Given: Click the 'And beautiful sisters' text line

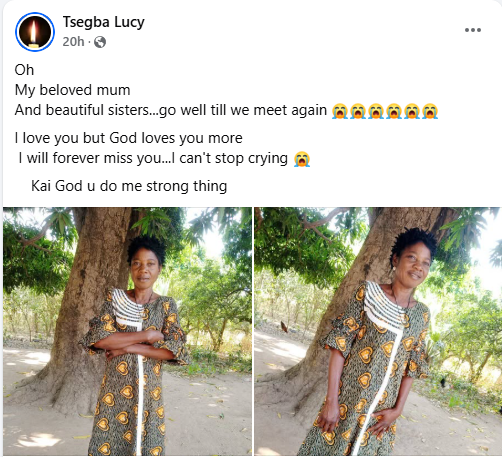Looking at the screenshot, I should click(x=171, y=110).
